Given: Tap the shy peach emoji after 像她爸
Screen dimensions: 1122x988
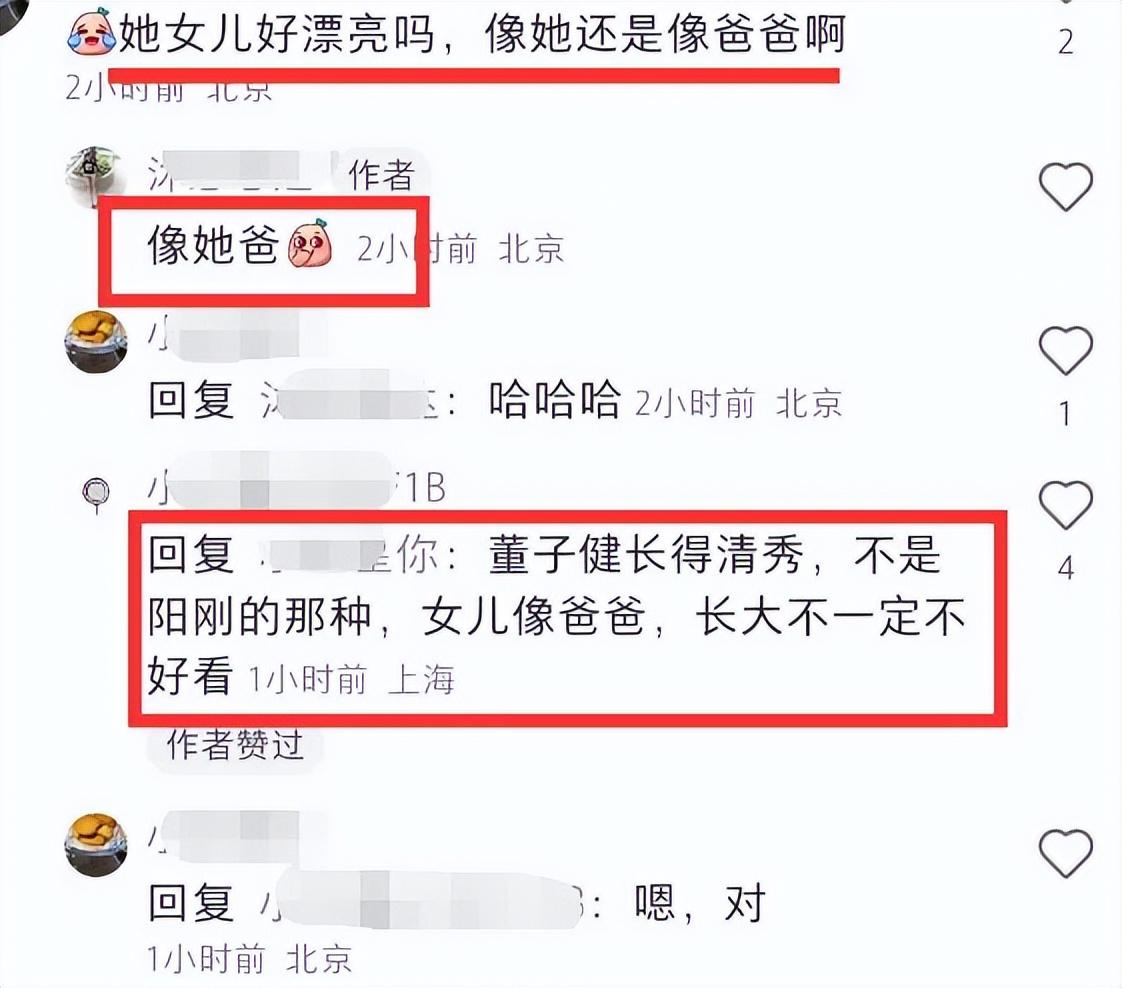Looking at the screenshot, I should [310, 245].
